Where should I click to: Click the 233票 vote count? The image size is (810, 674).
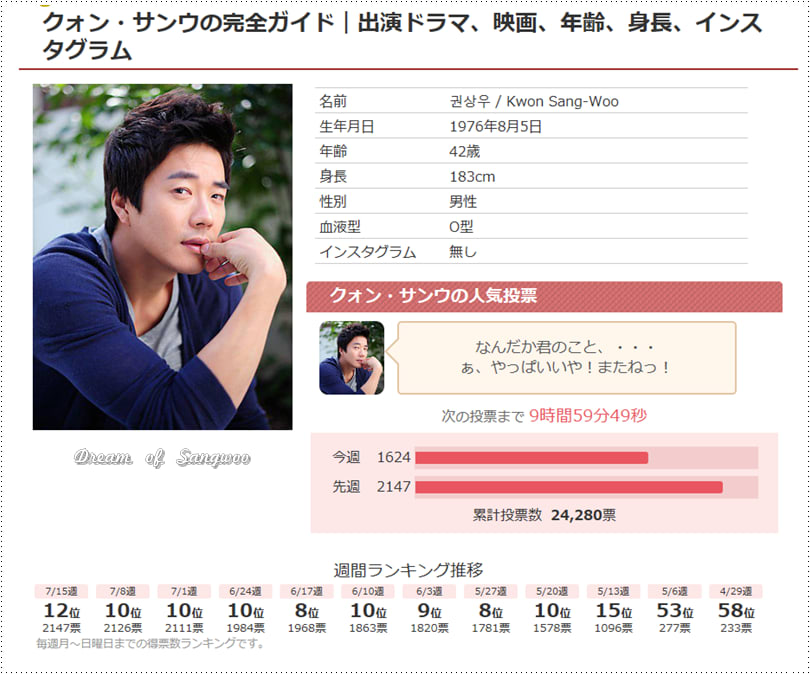click(736, 629)
